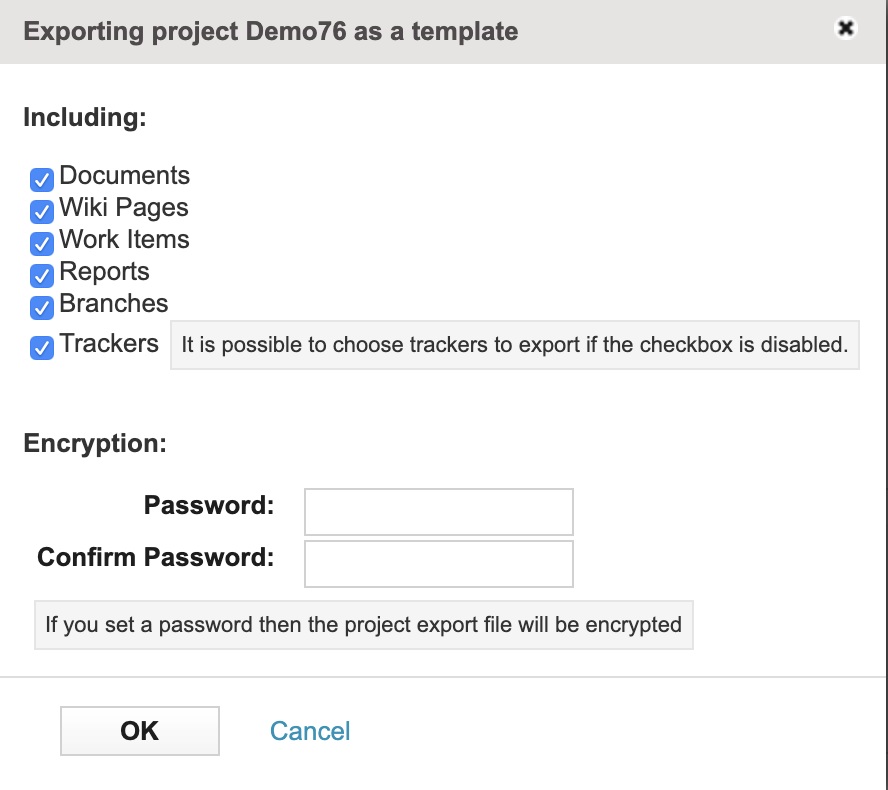This screenshot has height=790, width=888.
Task: Click the Trackers label text
Action: [x=109, y=344]
